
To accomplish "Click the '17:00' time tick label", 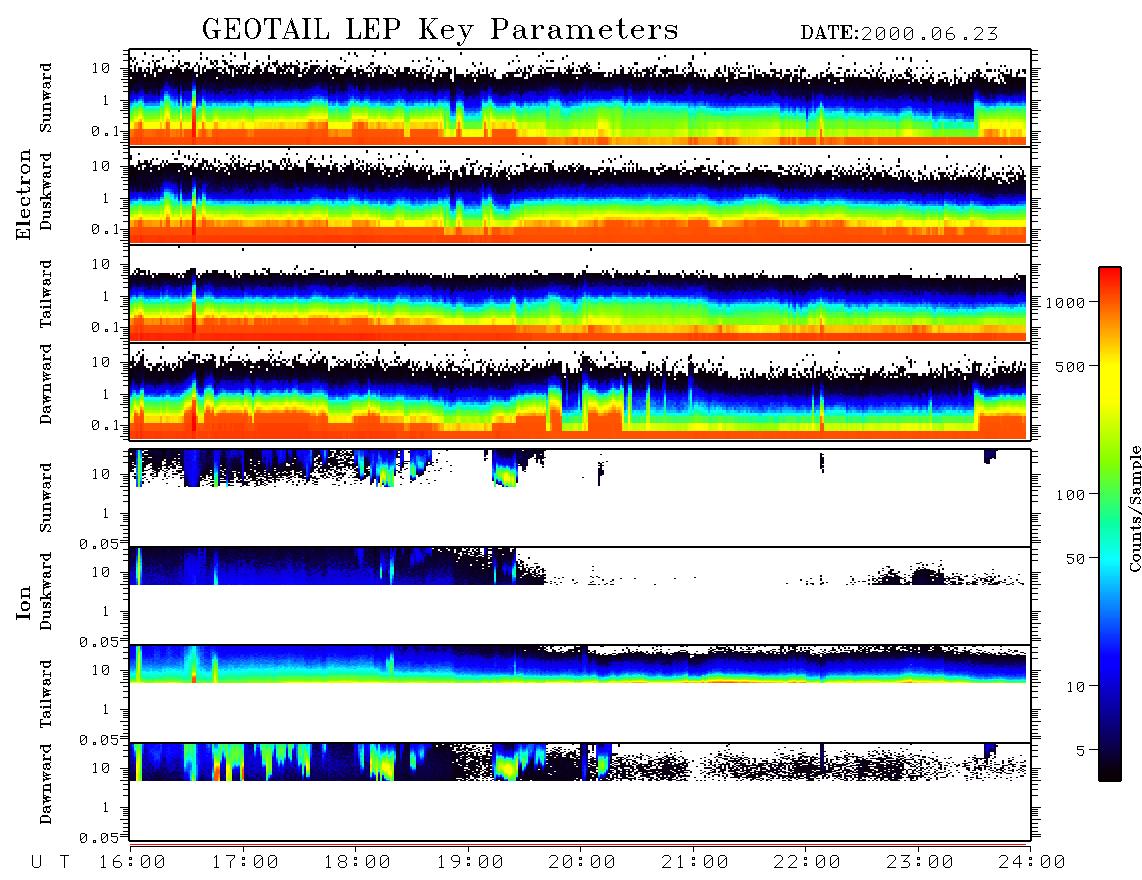I will click(245, 862).
